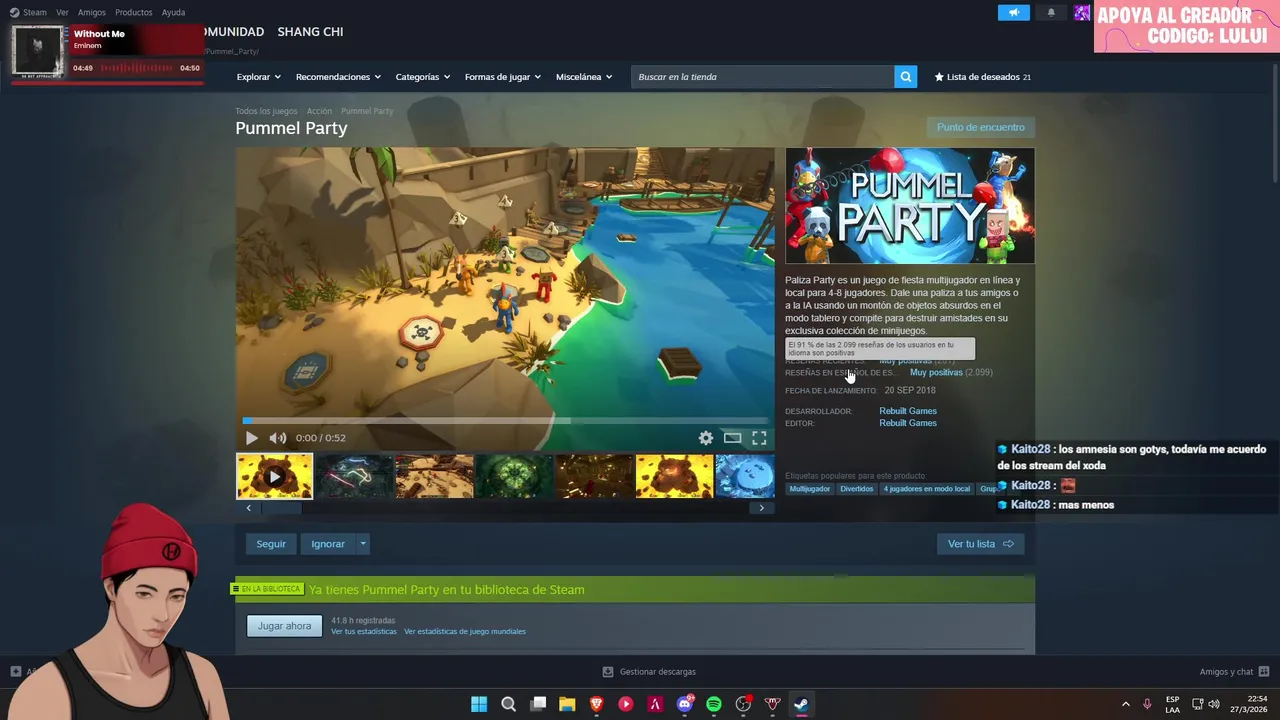The width and height of the screenshot is (1280, 720).
Task: Click the Ignorar button
Action: (x=328, y=544)
